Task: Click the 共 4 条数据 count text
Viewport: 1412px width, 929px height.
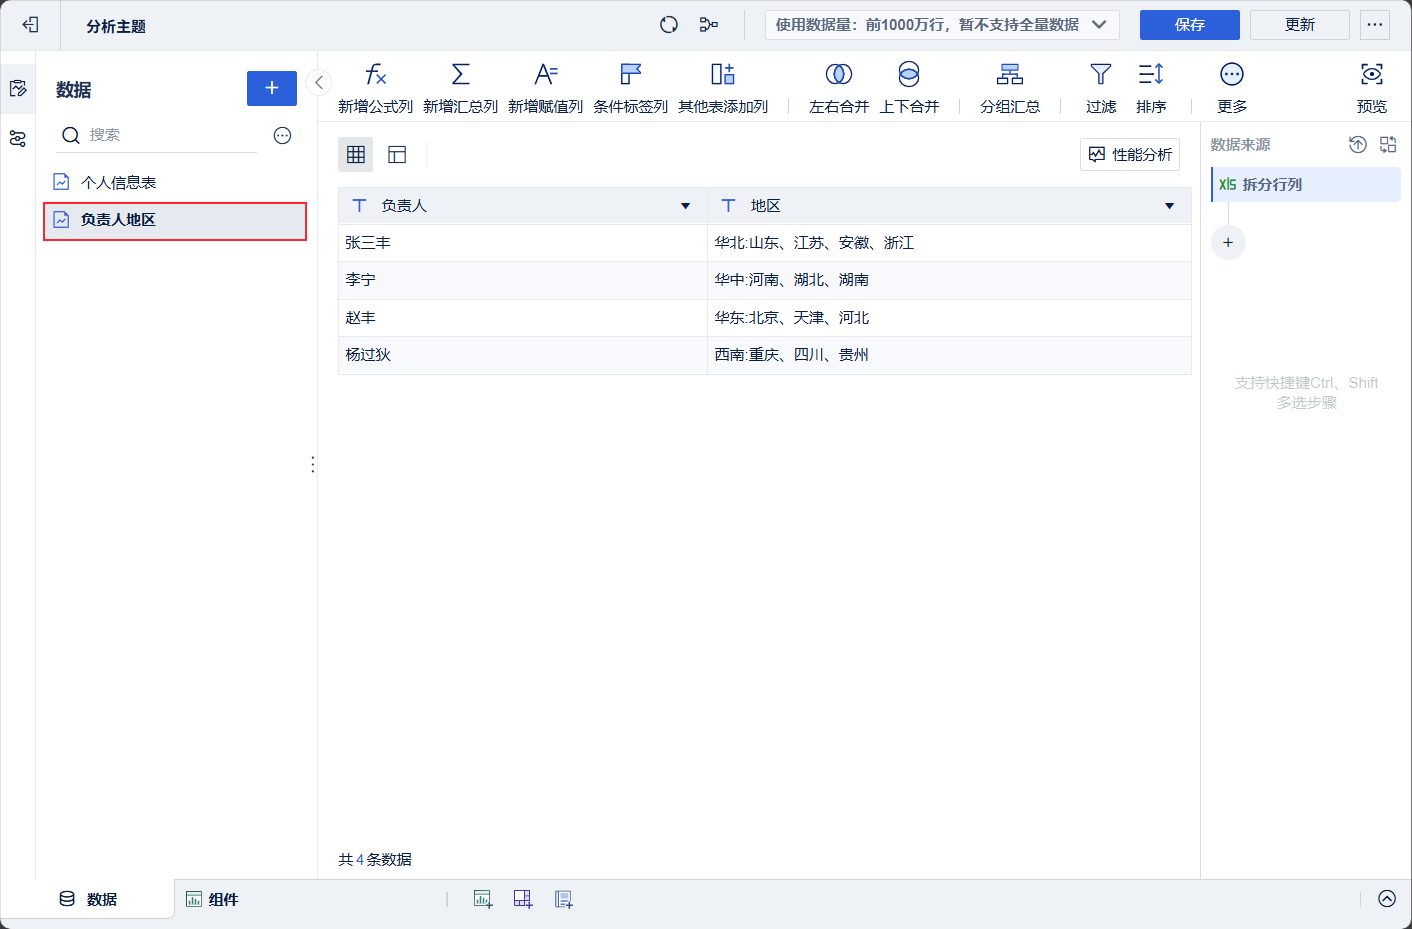Action: [375, 859]
